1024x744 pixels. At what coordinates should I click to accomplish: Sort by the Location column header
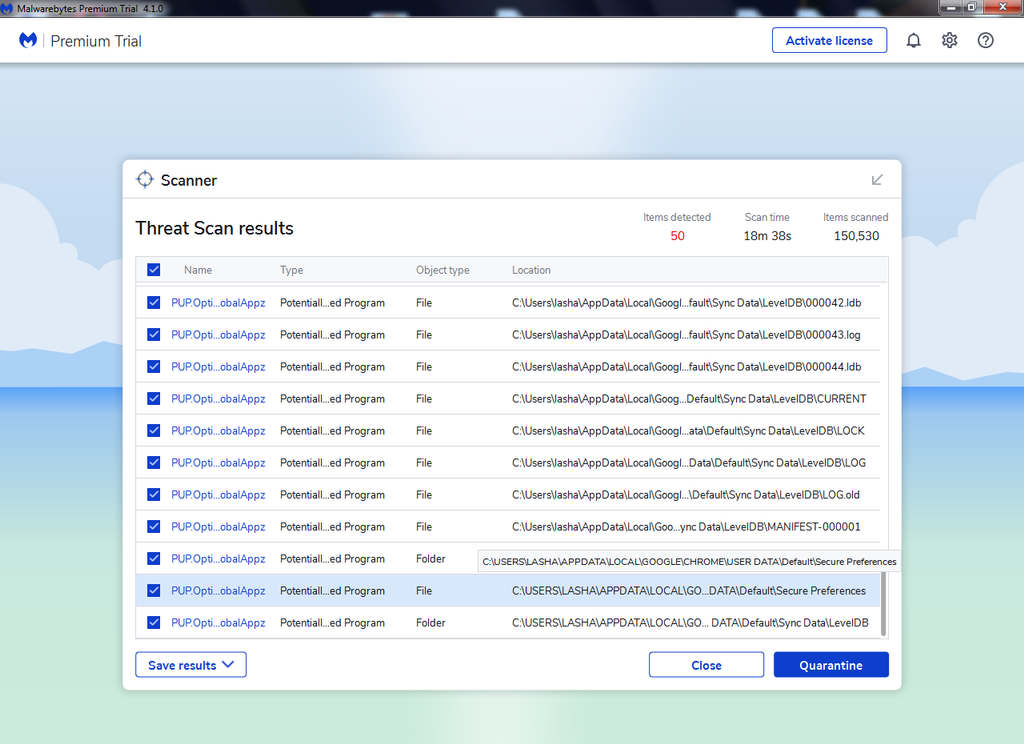click(x=531, y=270)
